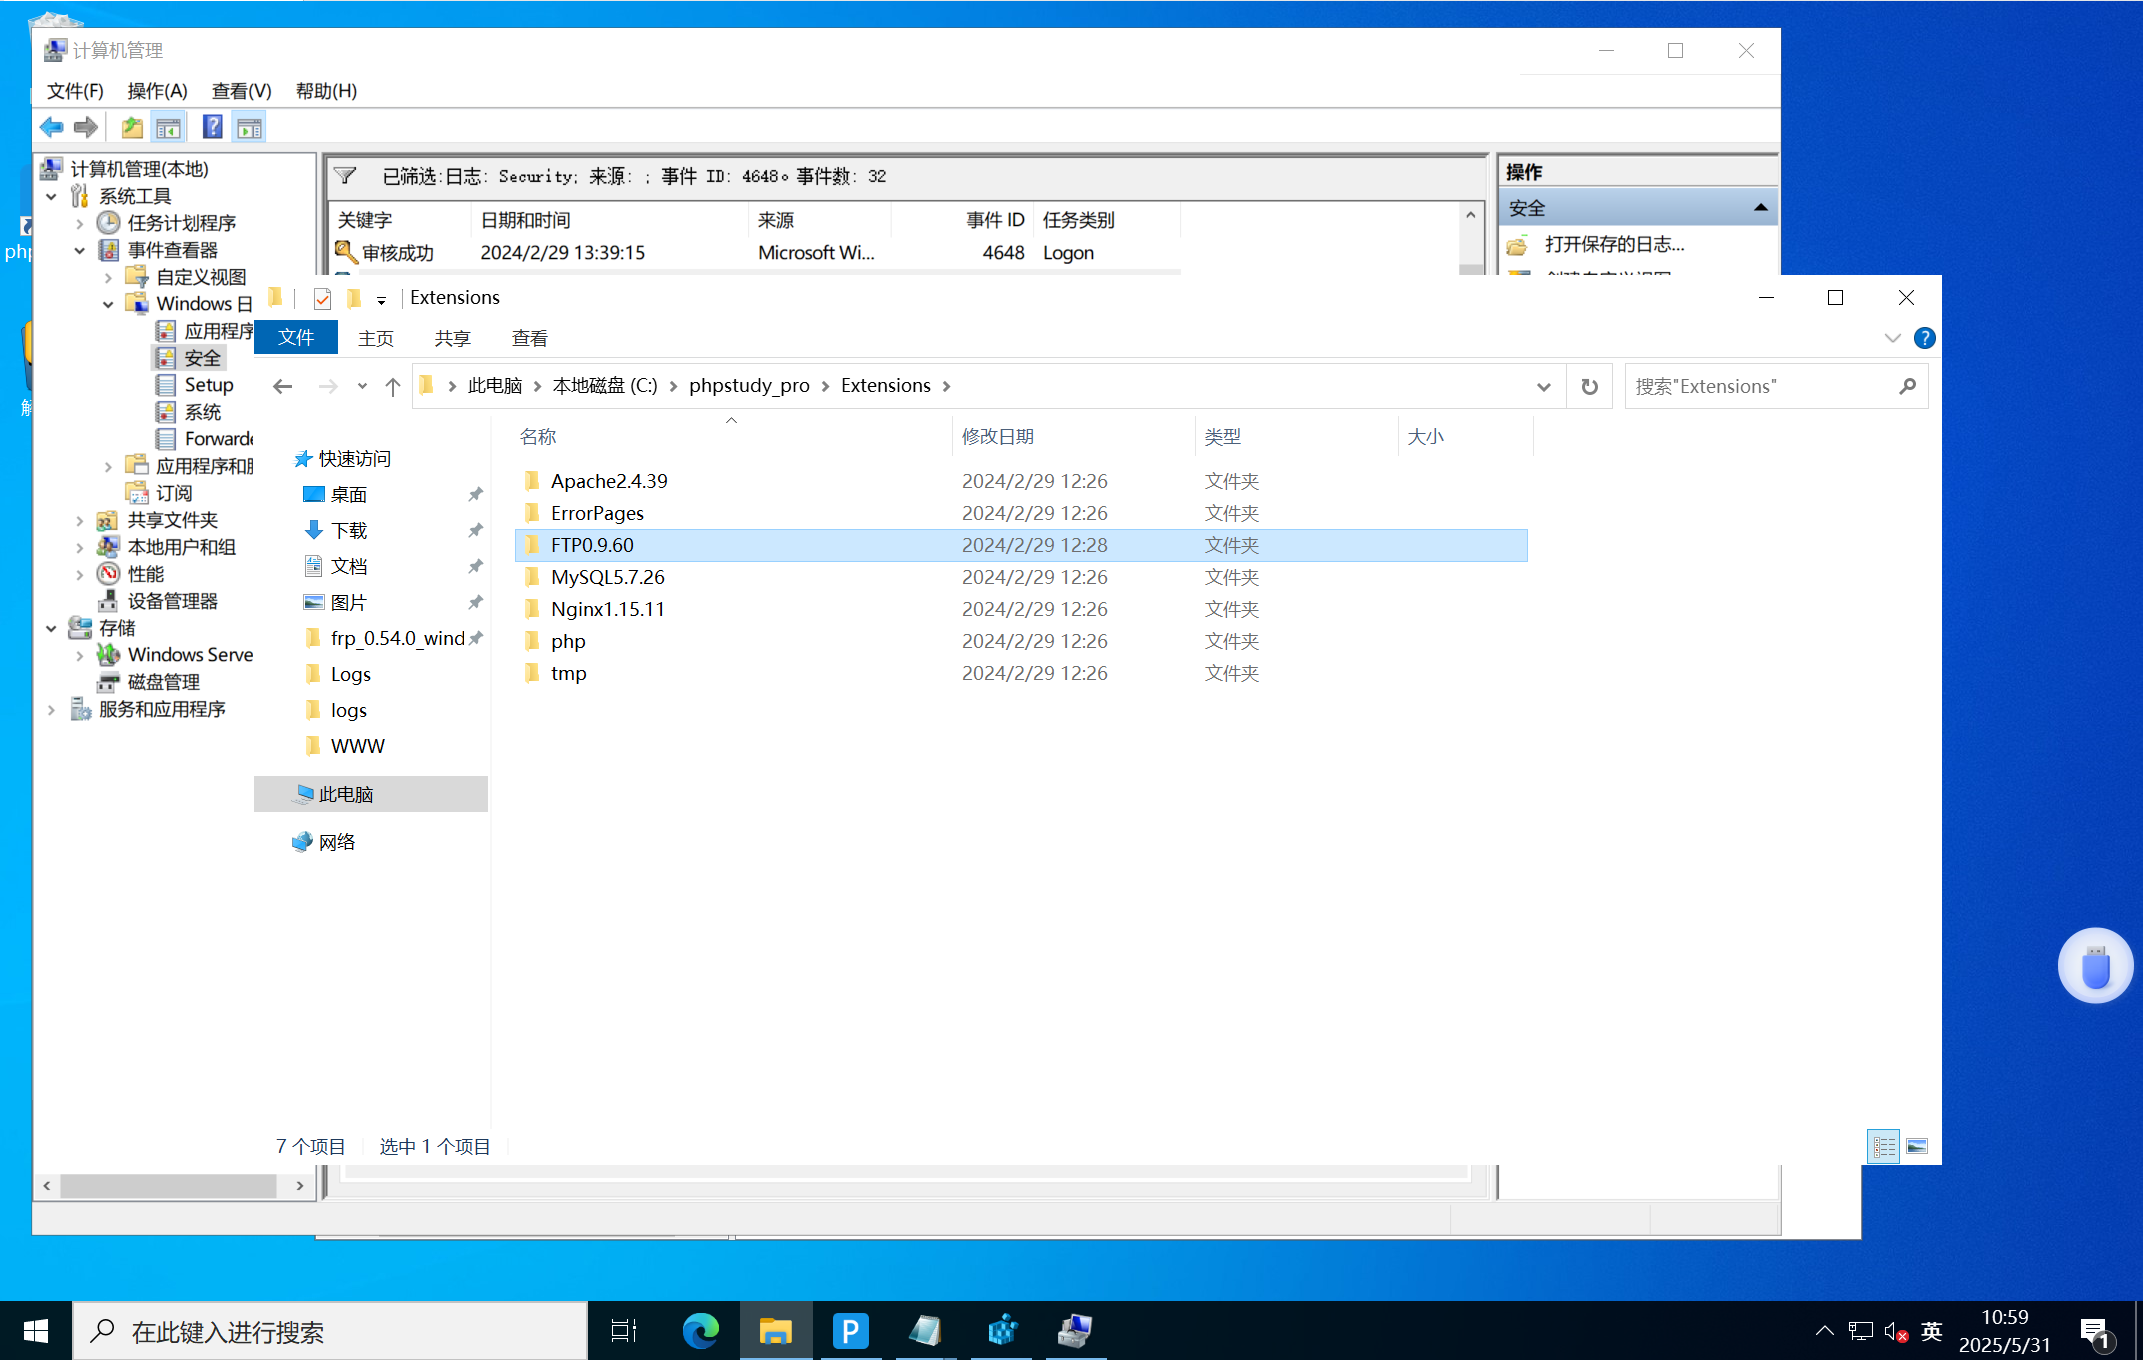Click the back arrow in Computer Management toolbar
The height and width of the screenshot is (1360, 2143).
(x=51, y=127)
